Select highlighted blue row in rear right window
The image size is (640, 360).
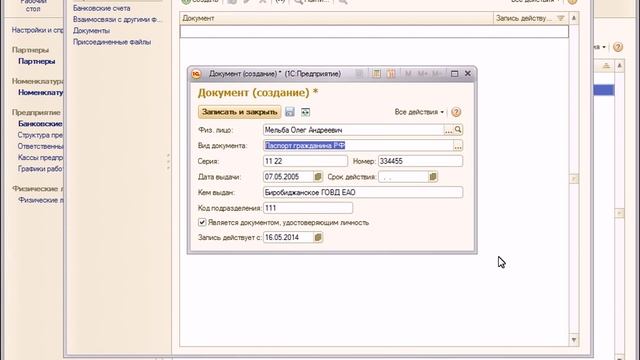tap(604, 90)
